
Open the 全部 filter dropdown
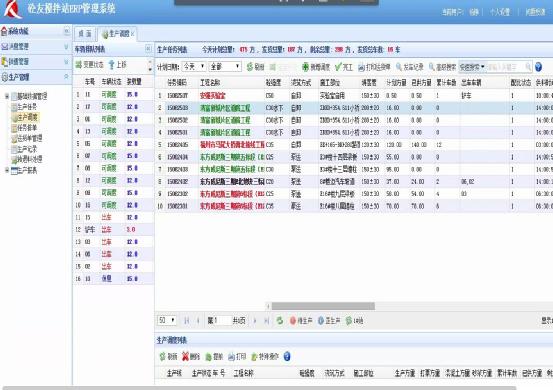point(225,66)
